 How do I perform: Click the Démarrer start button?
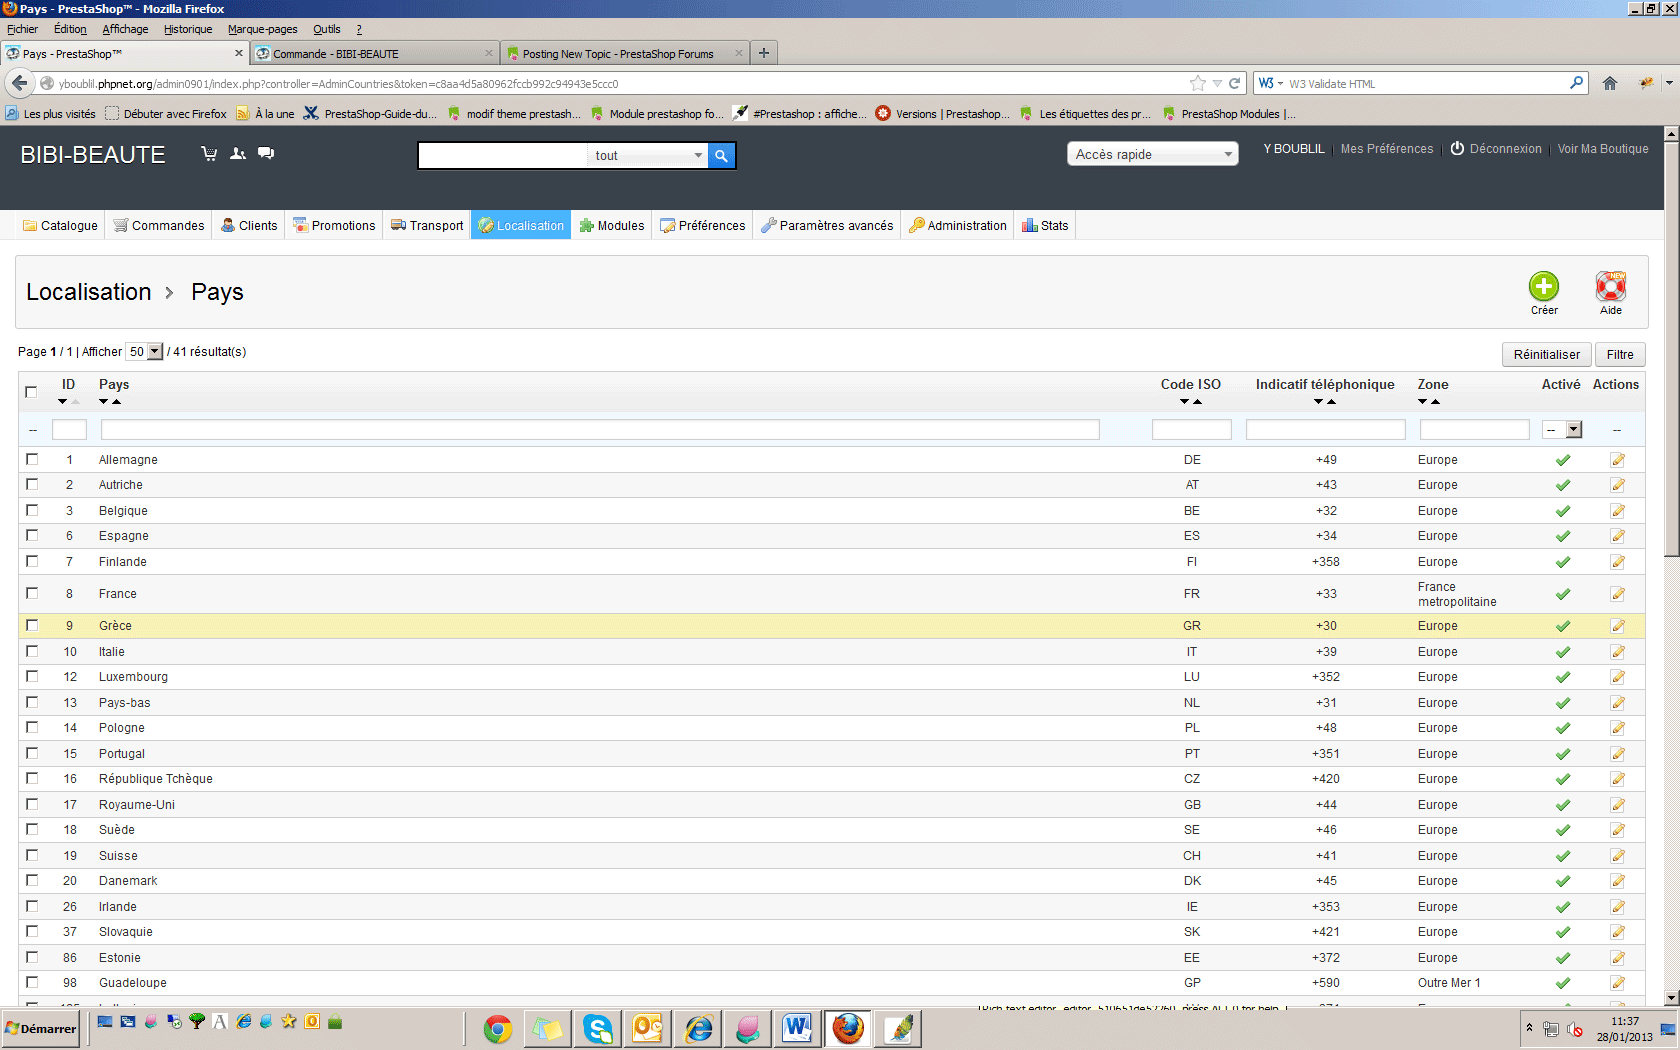(x=41, y=1028)
